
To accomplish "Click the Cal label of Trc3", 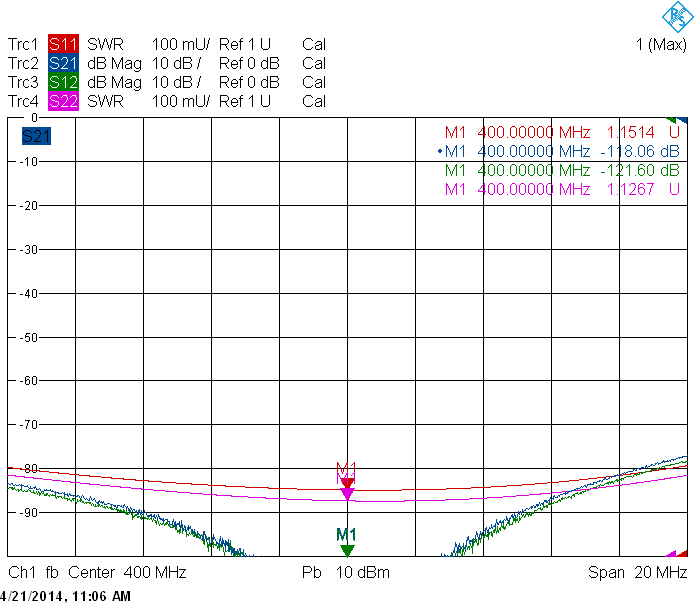I will [314, 82].
